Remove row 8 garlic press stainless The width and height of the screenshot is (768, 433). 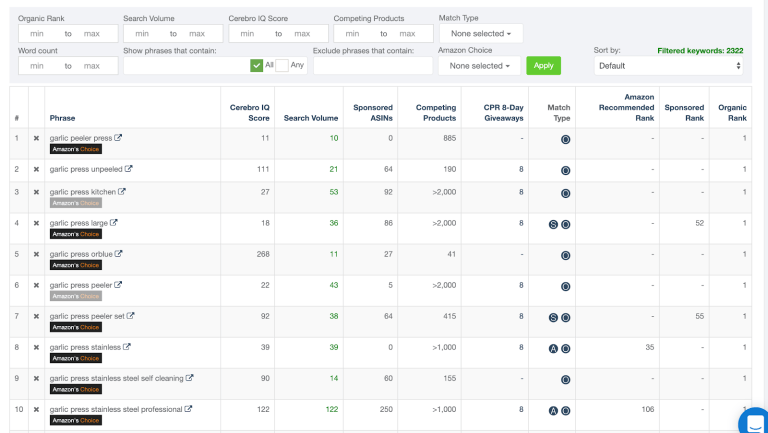click(36, 347)
